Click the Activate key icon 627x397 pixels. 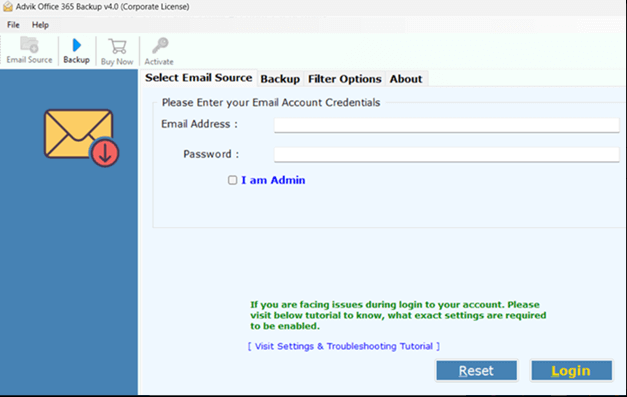point(160,46)
